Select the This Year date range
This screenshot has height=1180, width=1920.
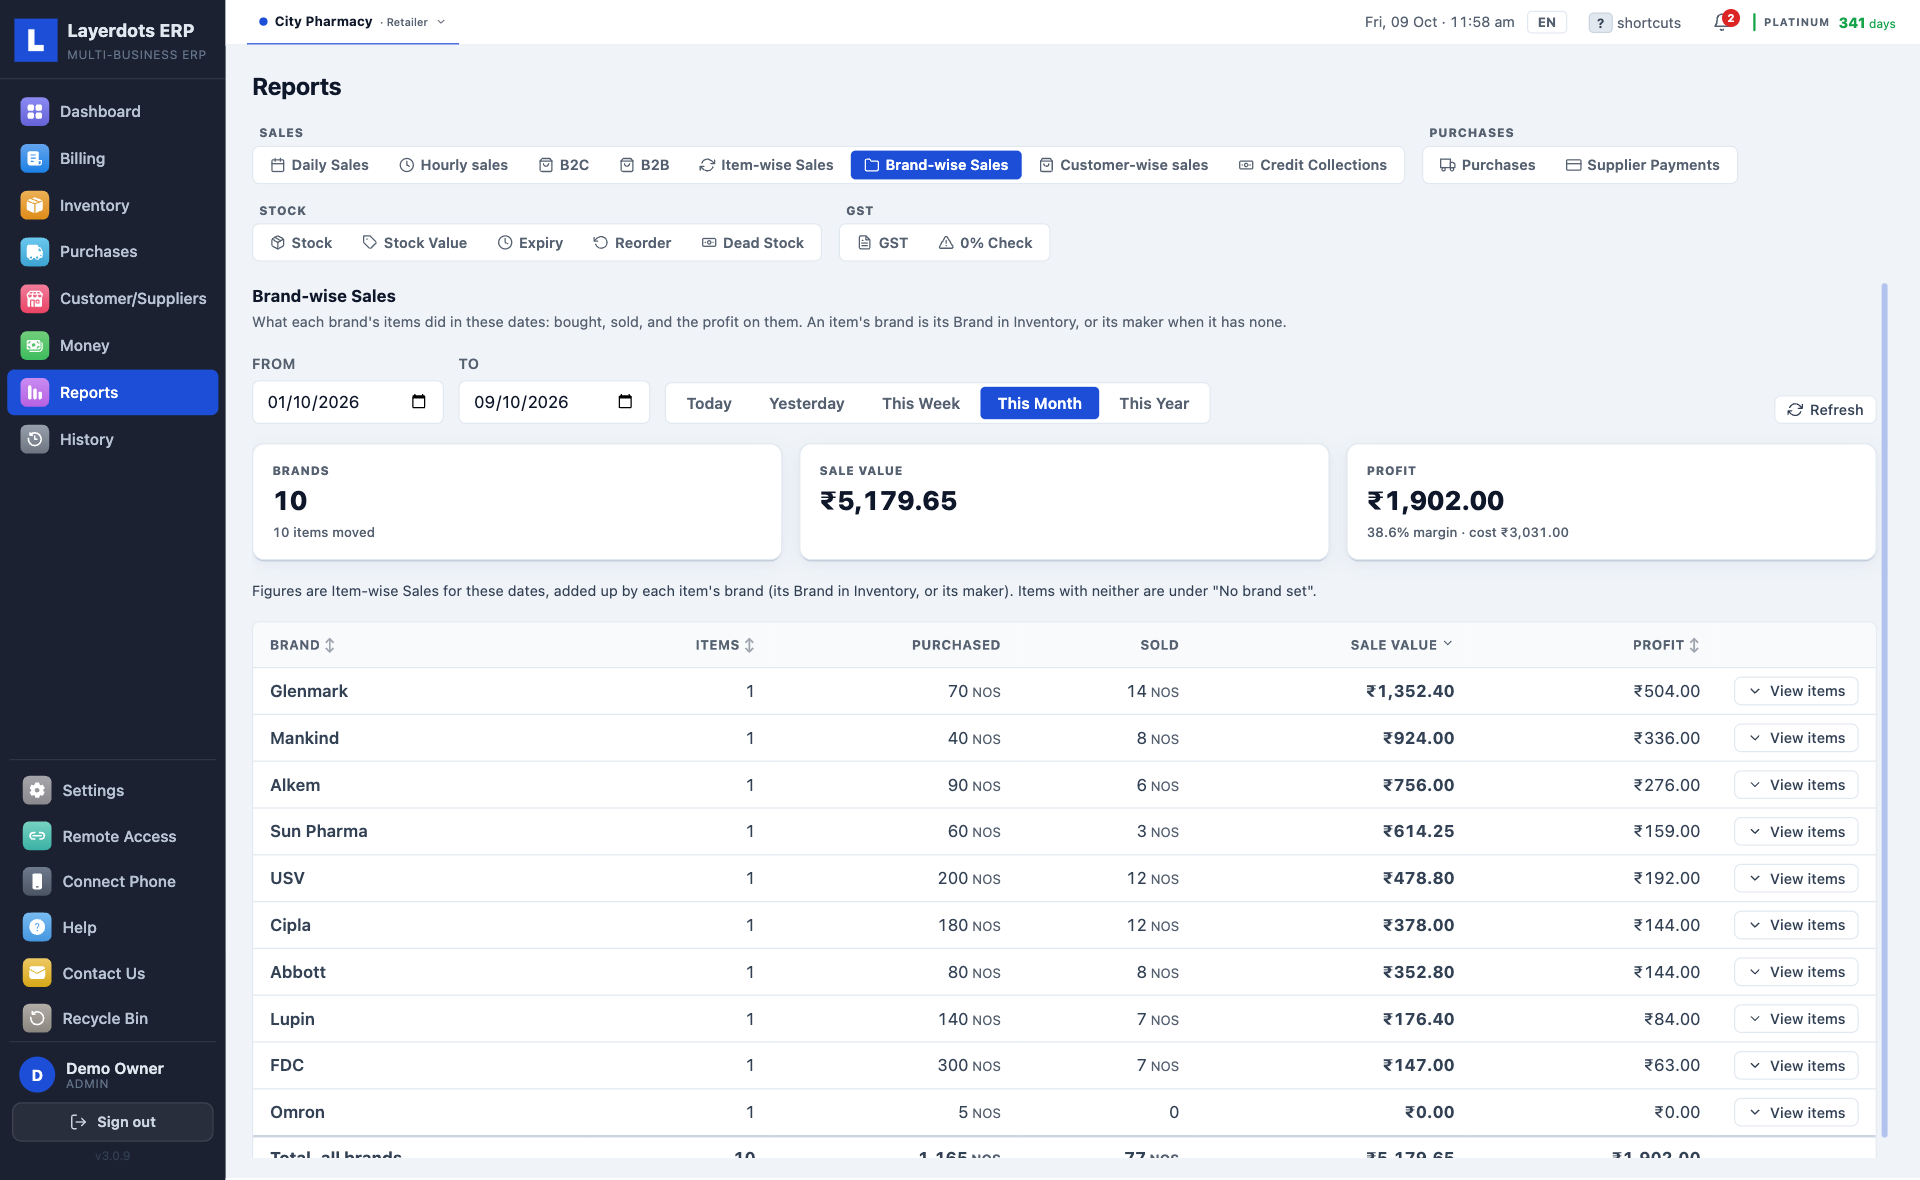1154,403
